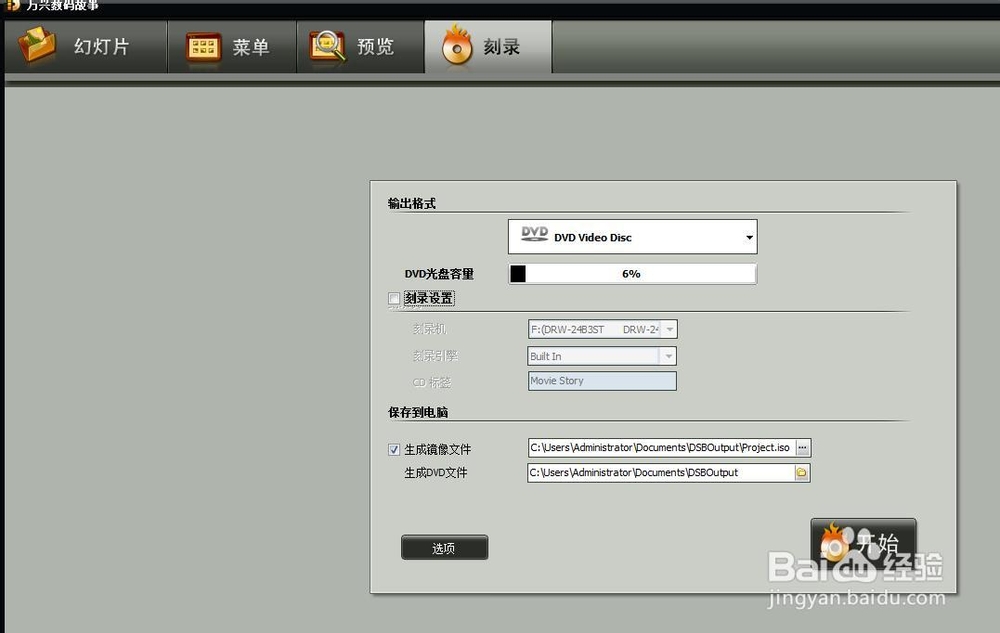The image size is (1000, 633).
Task: Open the Built In burn engine dropdown
Action: tap(669, 355)
